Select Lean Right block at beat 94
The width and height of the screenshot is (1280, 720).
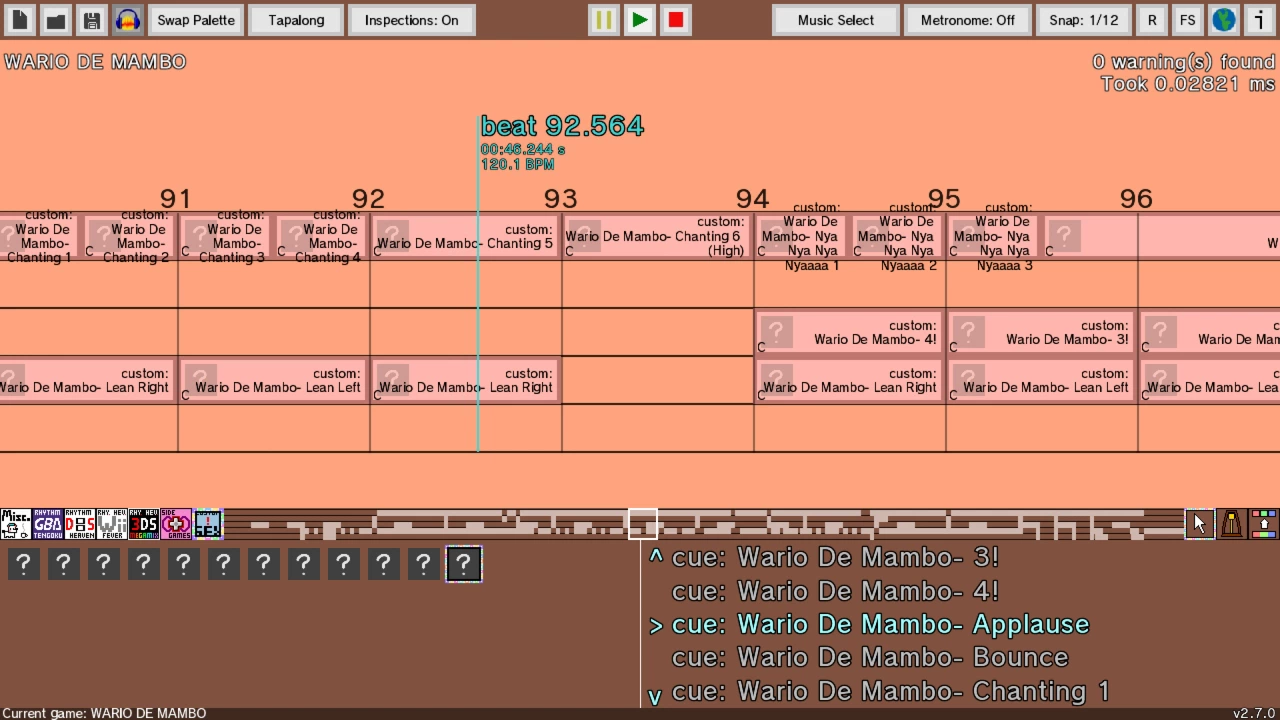click(848, 380)
